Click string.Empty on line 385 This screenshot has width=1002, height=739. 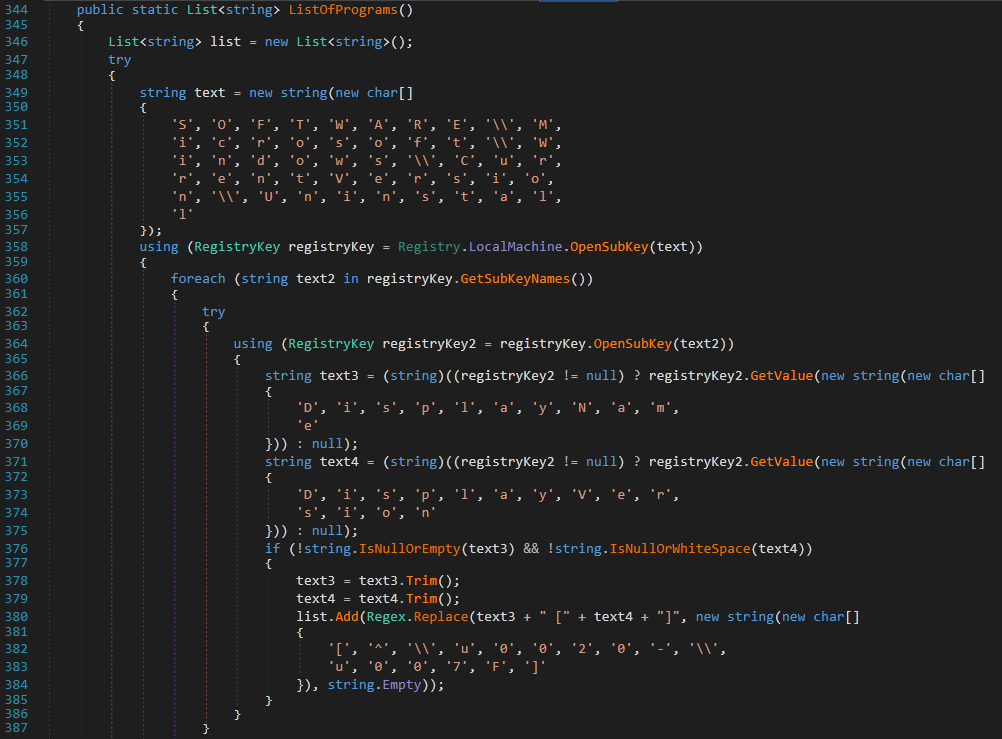pyautogui.click(x=383, y=684)
